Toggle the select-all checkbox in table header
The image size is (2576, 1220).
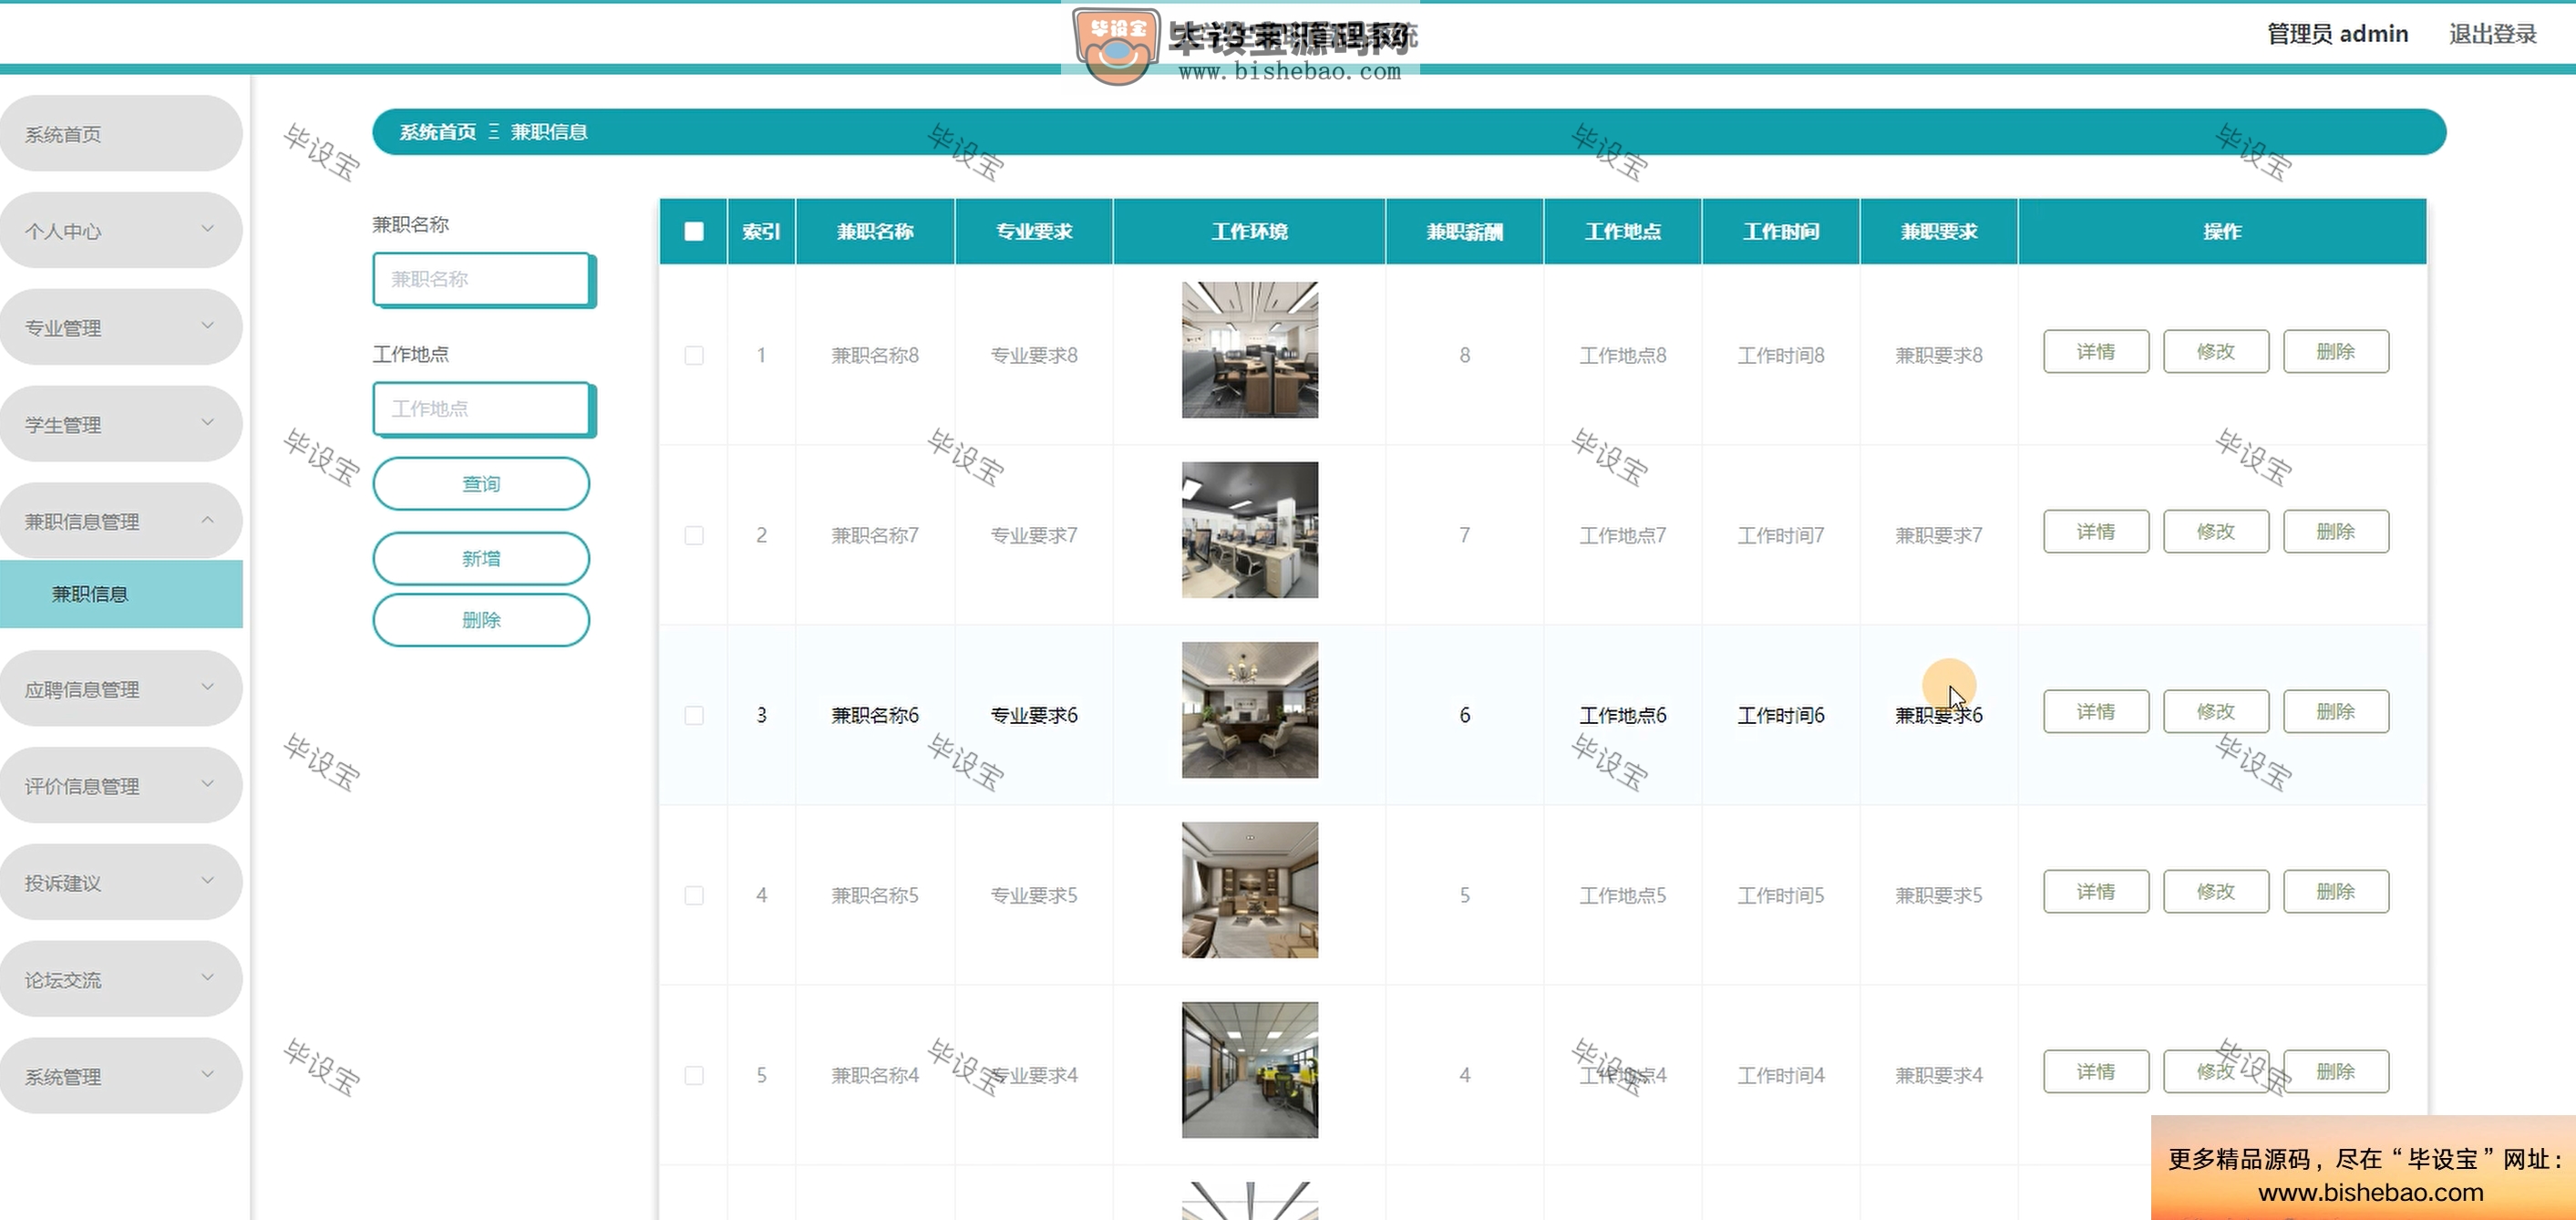pos(694,231)
